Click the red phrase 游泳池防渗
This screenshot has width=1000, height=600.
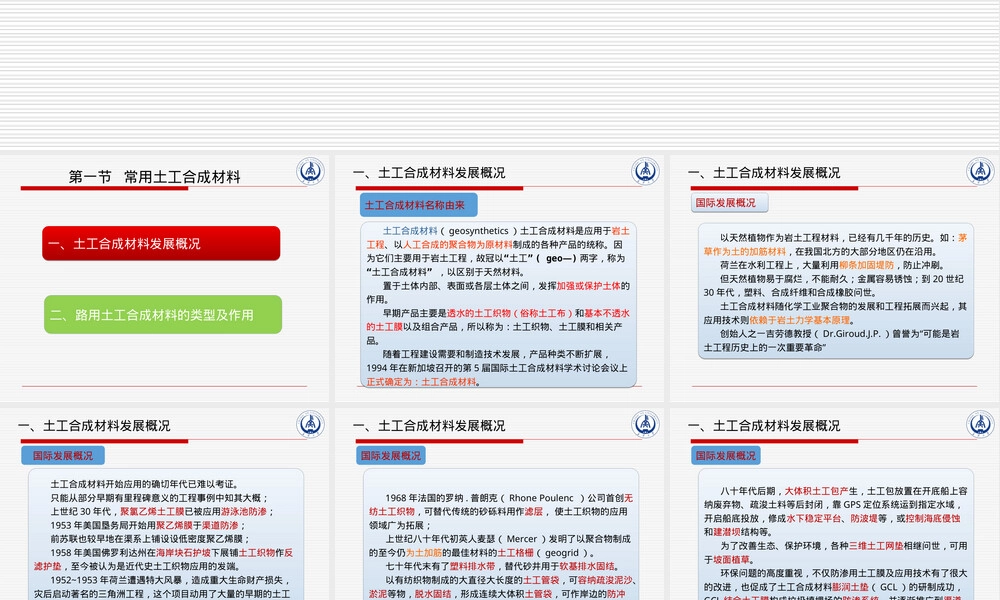click(244, 511)
